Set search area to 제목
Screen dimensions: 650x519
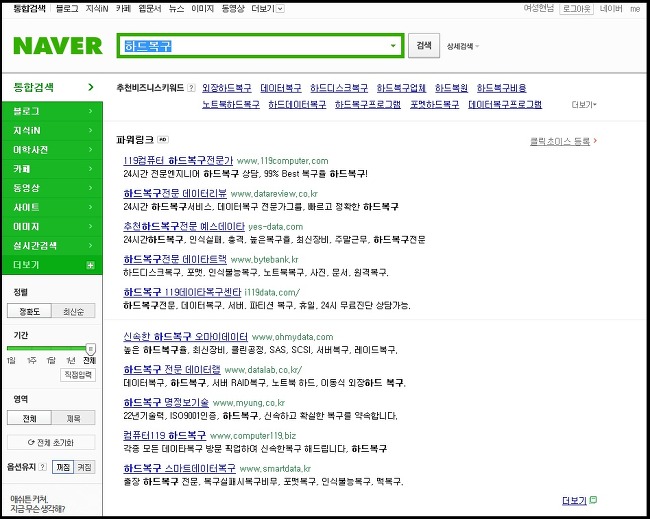pos(73,418)
